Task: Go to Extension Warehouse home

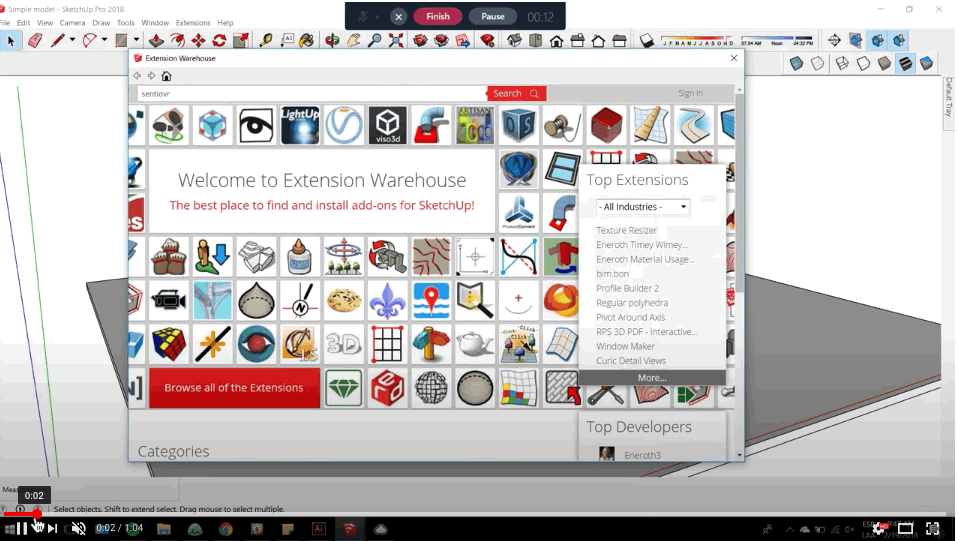Action: point(166,76)
